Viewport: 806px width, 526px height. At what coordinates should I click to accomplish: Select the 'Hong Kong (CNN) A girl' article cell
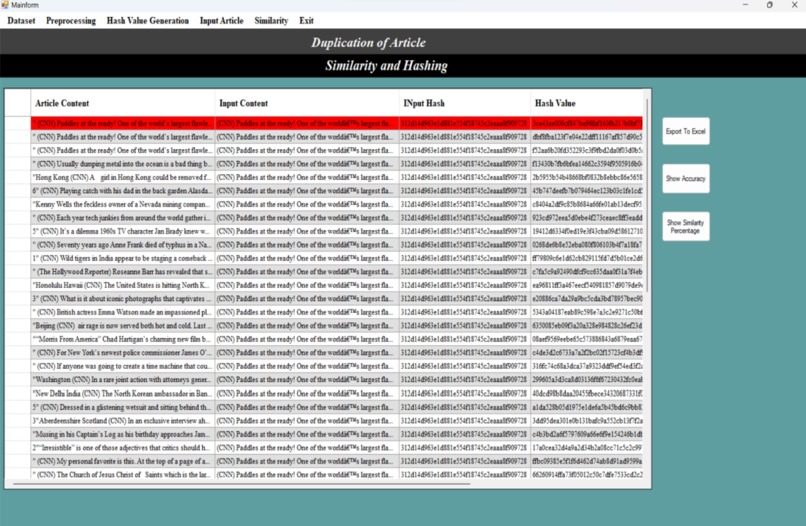tap(122, 177)
